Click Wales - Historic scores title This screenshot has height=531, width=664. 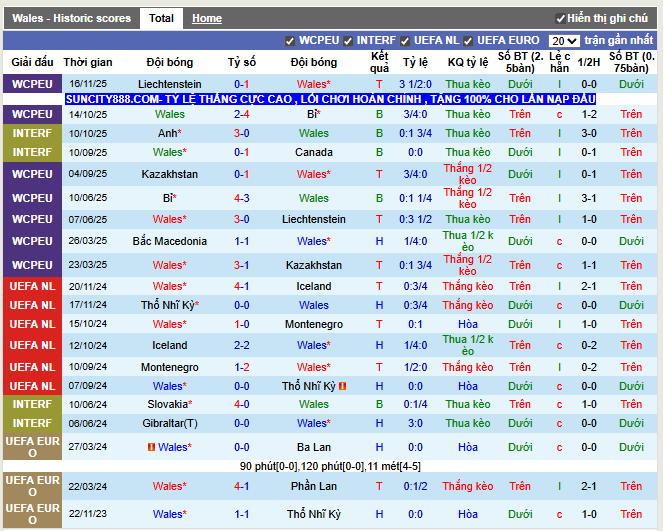pyautogui.click(x=72, y=18)
